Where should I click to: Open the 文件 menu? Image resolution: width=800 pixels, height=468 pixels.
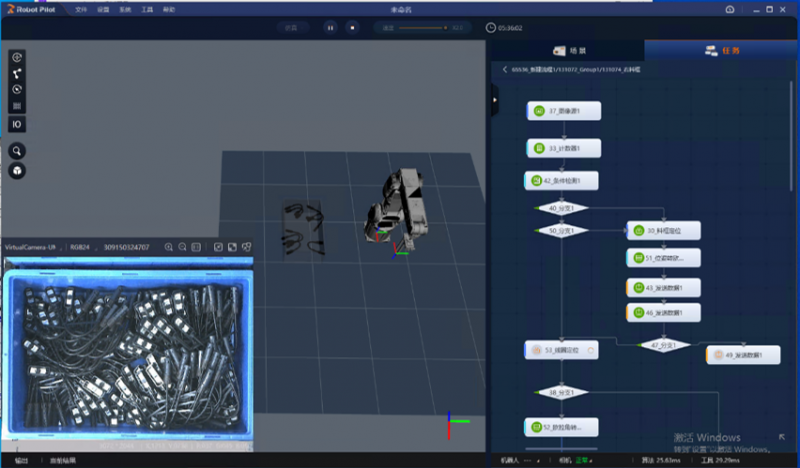[81, 9]
